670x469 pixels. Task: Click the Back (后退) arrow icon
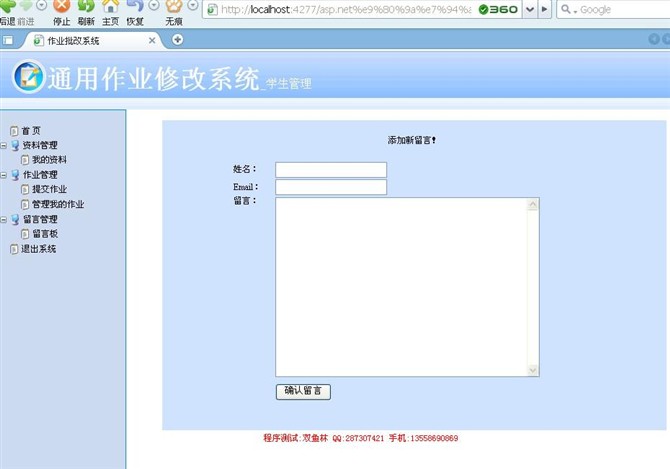tap(8, 6)
